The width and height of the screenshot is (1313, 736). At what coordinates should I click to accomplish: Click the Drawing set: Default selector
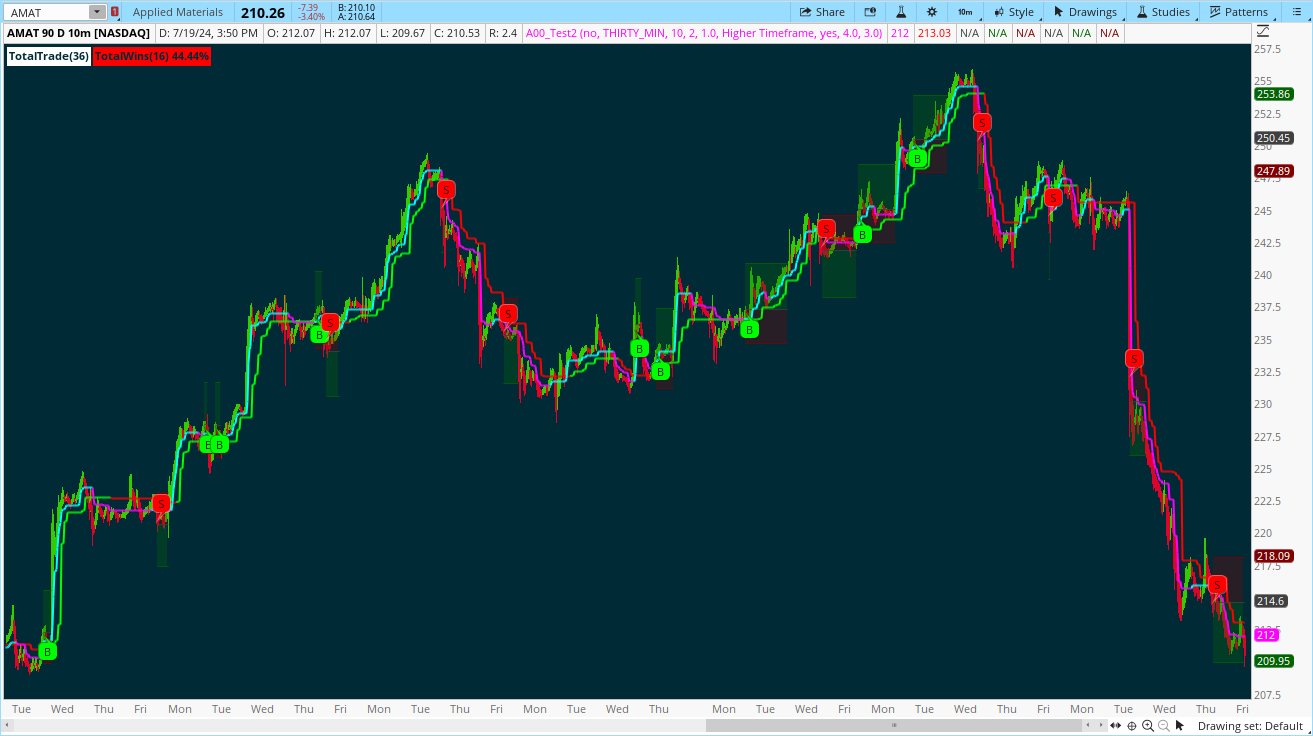[1250, 726]
